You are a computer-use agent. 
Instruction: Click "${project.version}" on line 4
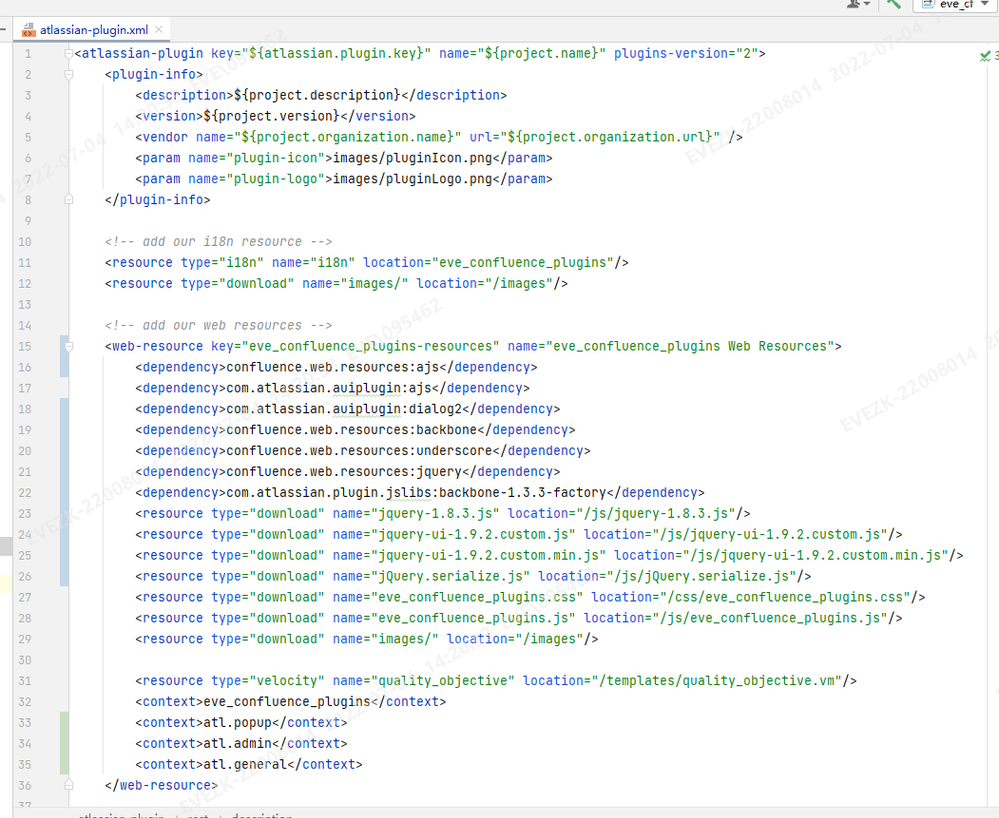[271, 116]
